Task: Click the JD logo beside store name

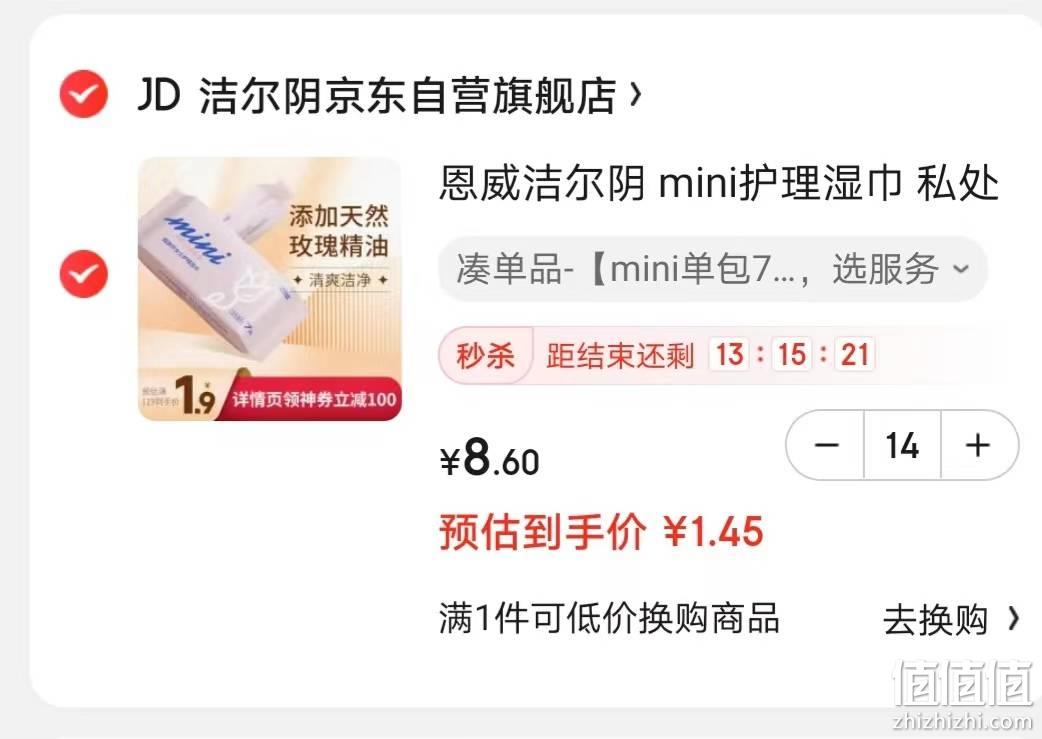Action: [x=159, y=94]
